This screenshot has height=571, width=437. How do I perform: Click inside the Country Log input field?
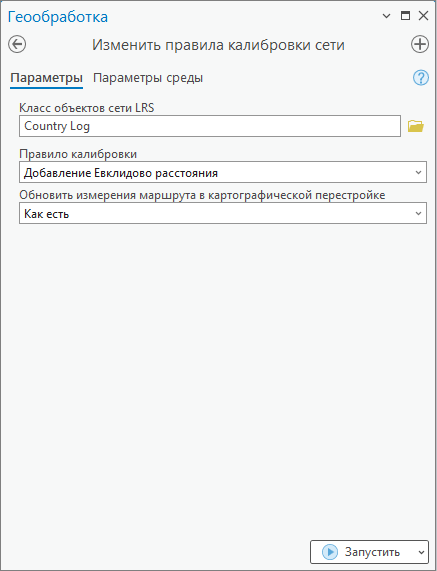pos(210,126)
